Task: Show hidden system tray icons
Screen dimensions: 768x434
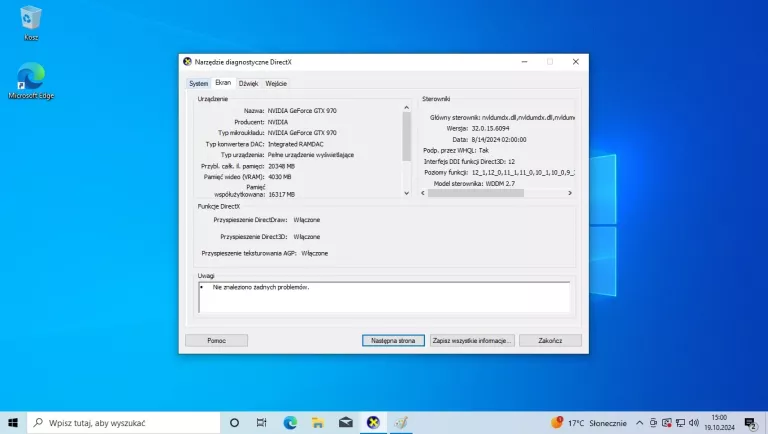Action: point(640,423)
